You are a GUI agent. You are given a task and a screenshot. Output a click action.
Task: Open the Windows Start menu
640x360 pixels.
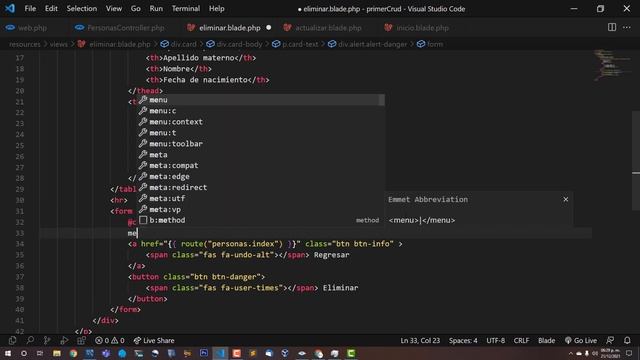(8, 353)
